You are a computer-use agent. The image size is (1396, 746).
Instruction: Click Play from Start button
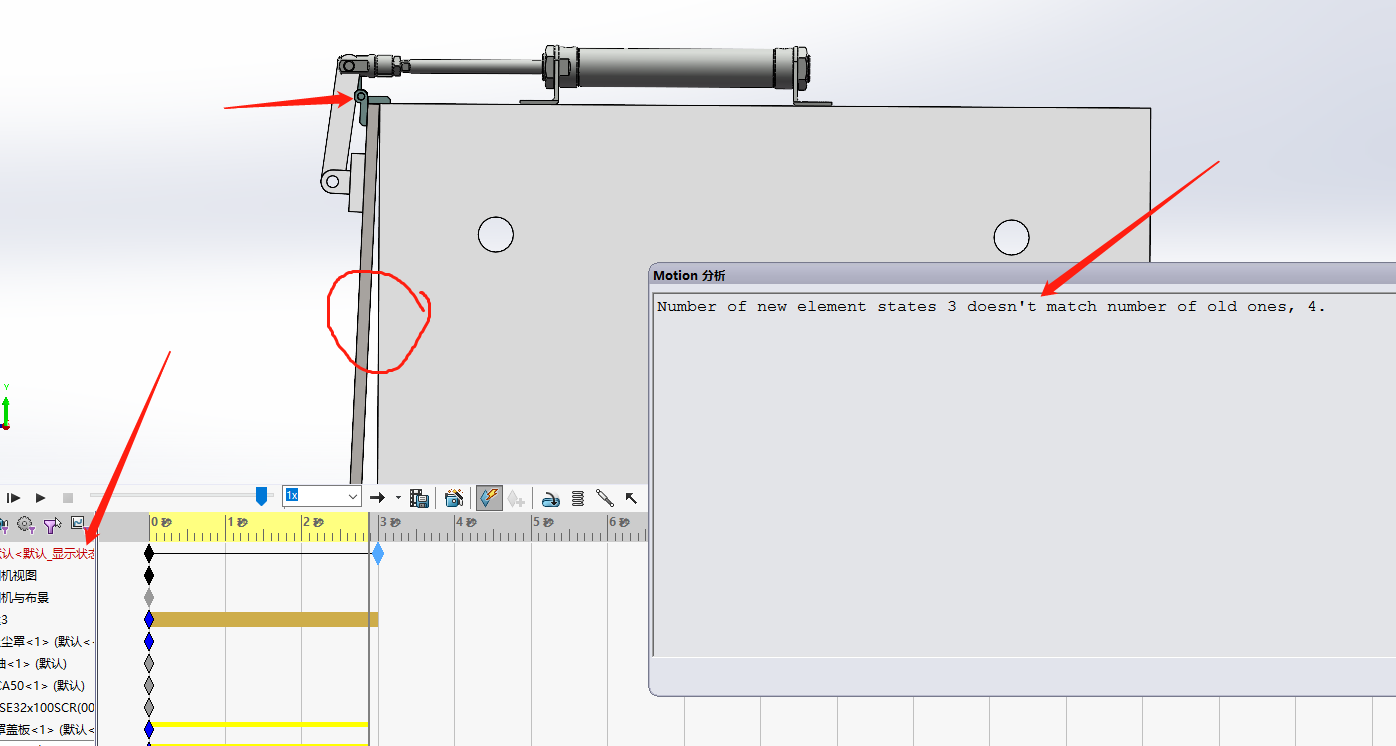14,497
